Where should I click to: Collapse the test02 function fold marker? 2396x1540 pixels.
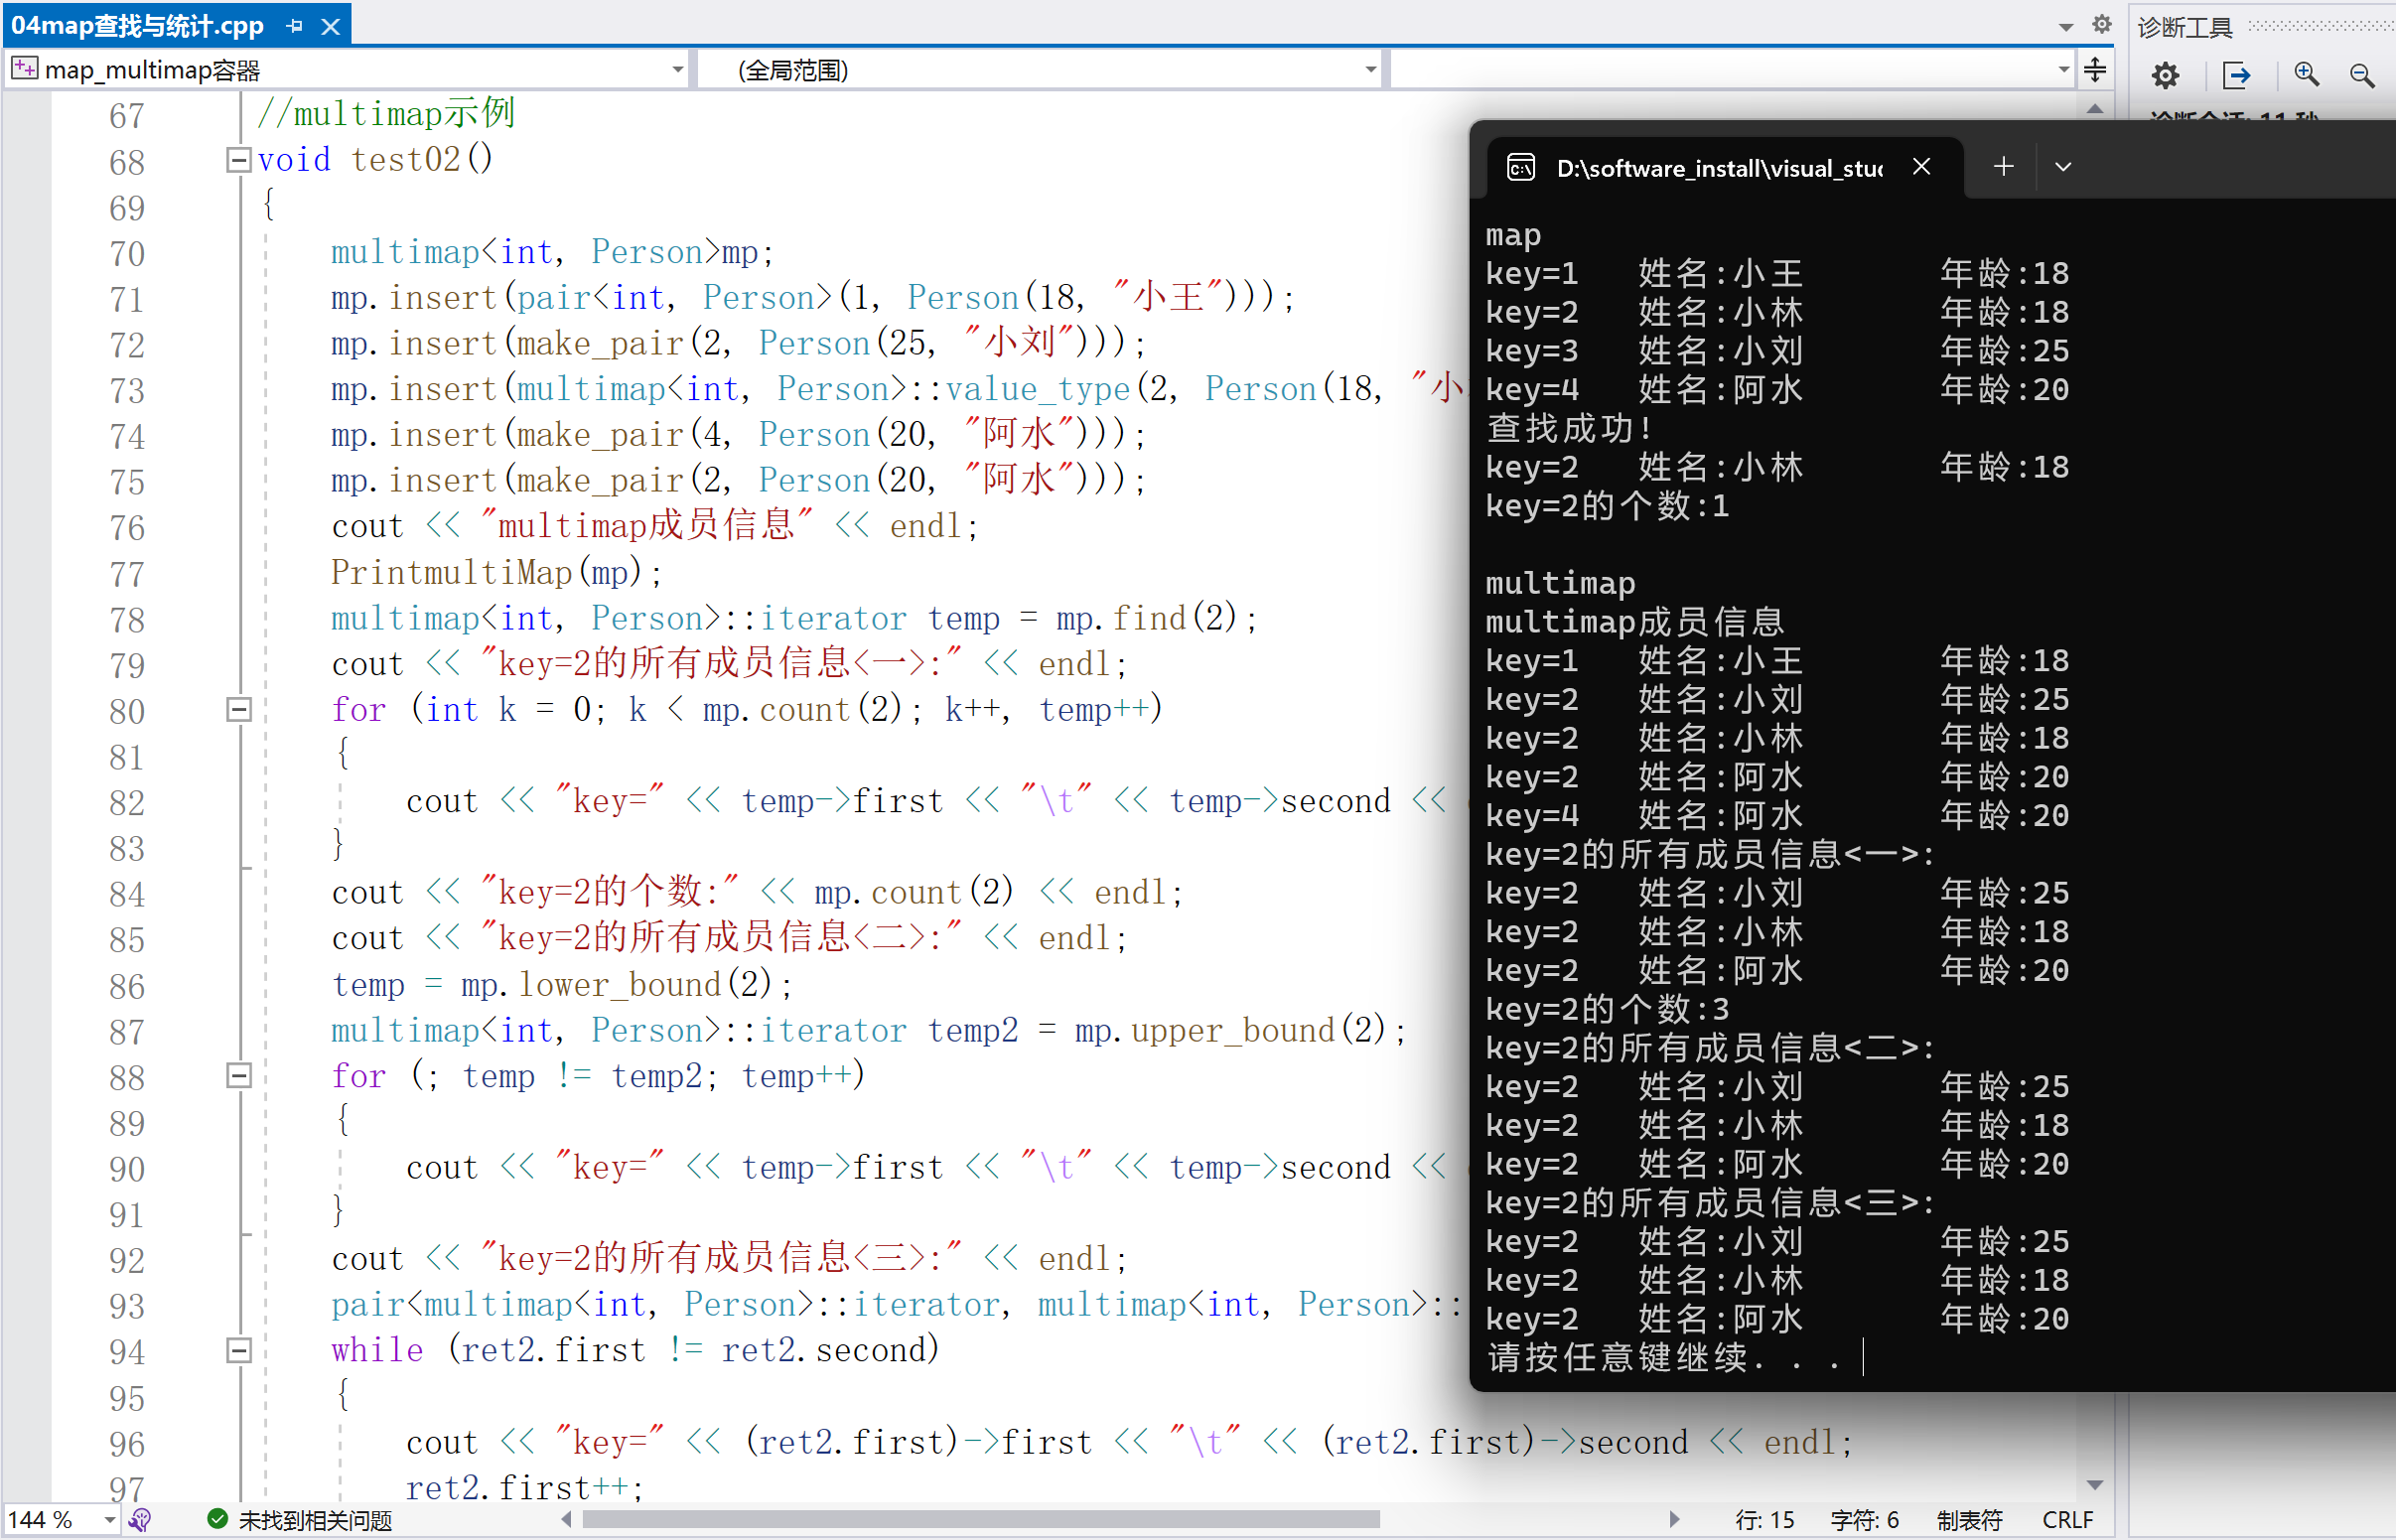(x=238, y=160)
